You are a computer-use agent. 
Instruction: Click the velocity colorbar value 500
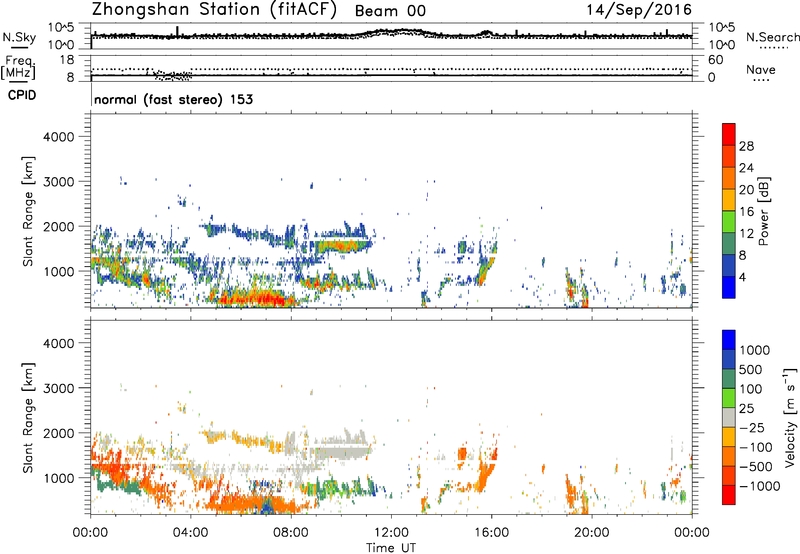tap(750, 370)
